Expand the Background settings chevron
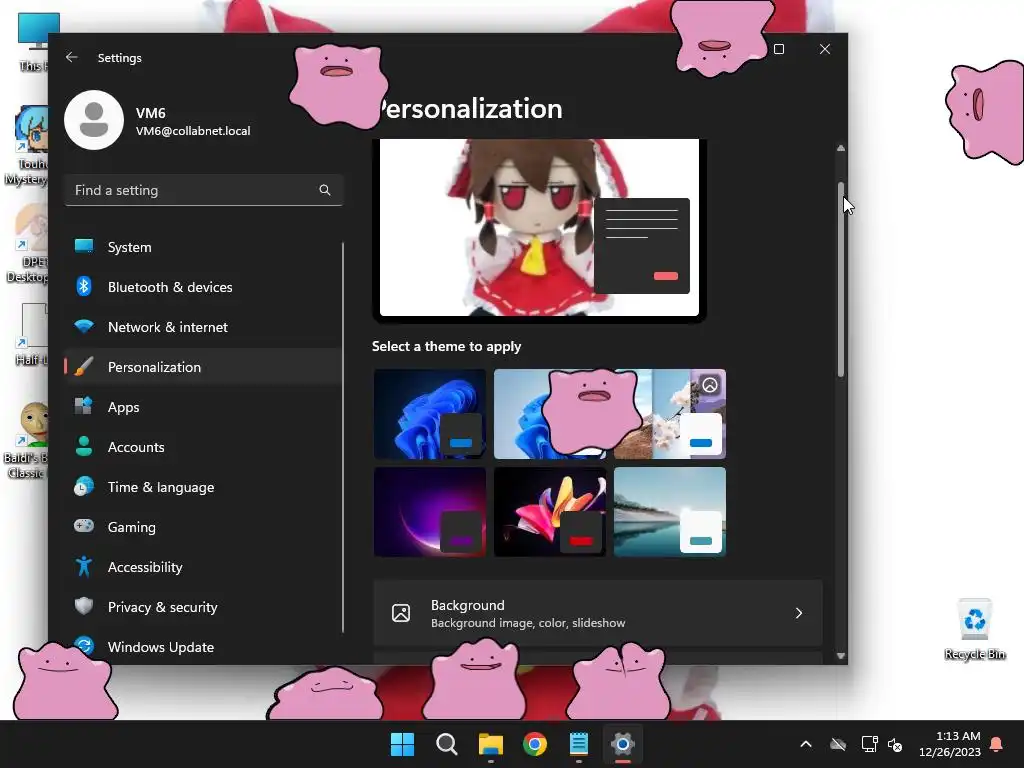 [799, 613]
